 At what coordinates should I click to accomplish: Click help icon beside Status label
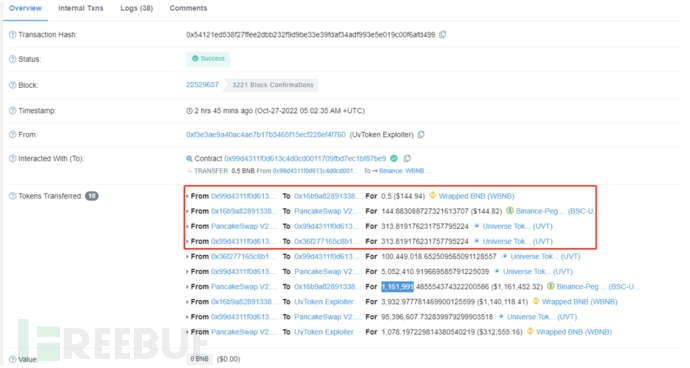click(12, 59)
